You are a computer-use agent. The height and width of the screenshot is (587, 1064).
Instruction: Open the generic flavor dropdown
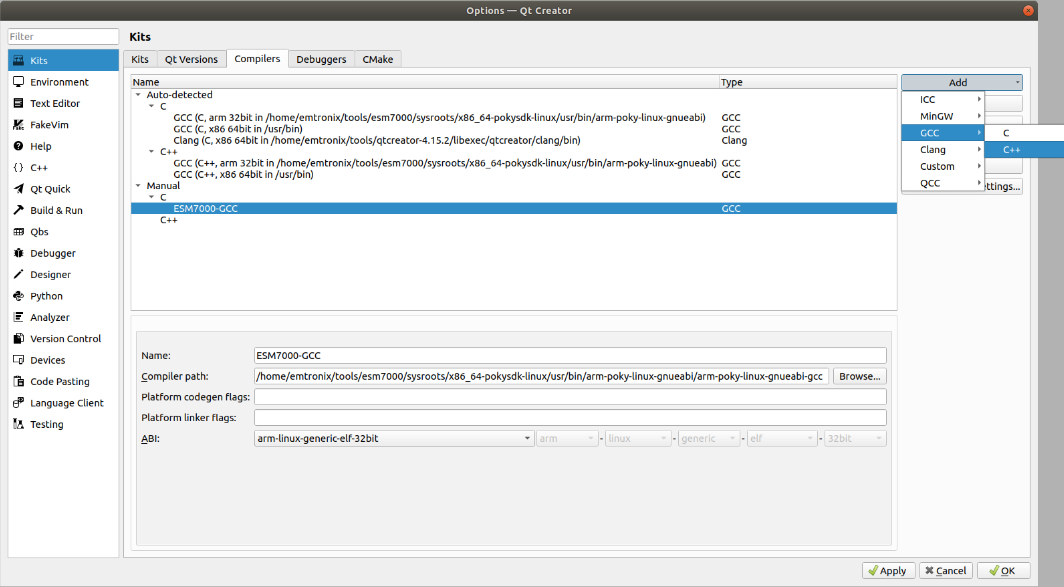click(x=708, y=438)
